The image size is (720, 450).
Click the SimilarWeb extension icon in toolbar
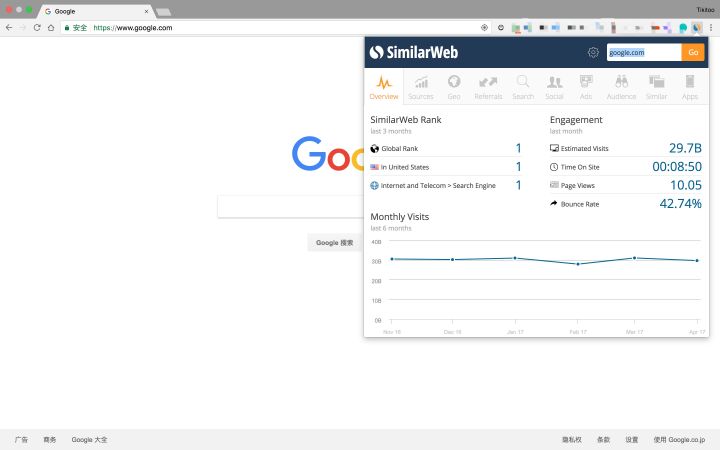click(x=697, y=28)
